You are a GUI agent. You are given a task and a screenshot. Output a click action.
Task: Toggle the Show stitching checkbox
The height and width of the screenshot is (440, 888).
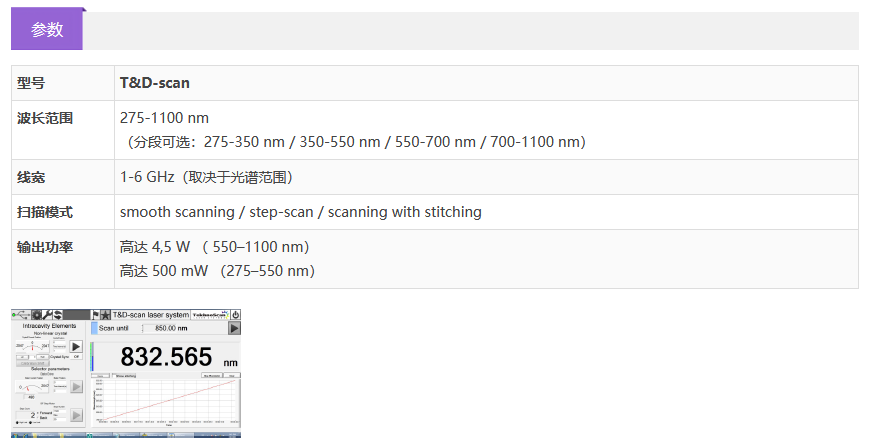[114, 376]
